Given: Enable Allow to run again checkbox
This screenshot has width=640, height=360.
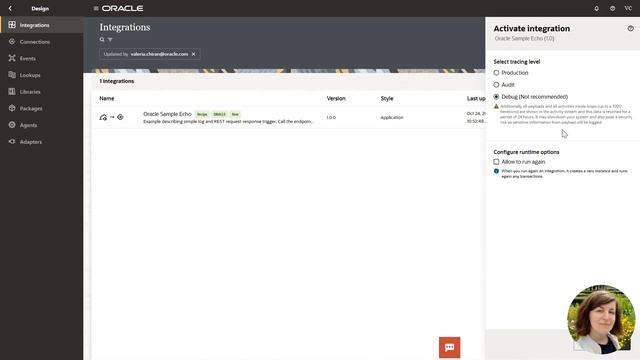Looking at the screenshot, I should point(496,162).
